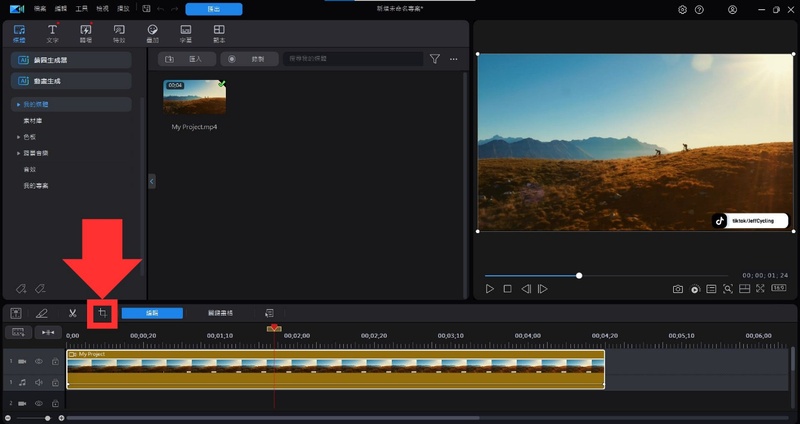800x424 pixels.
Task: Enter fullscreen preview mode
Action: pos(760,289)
